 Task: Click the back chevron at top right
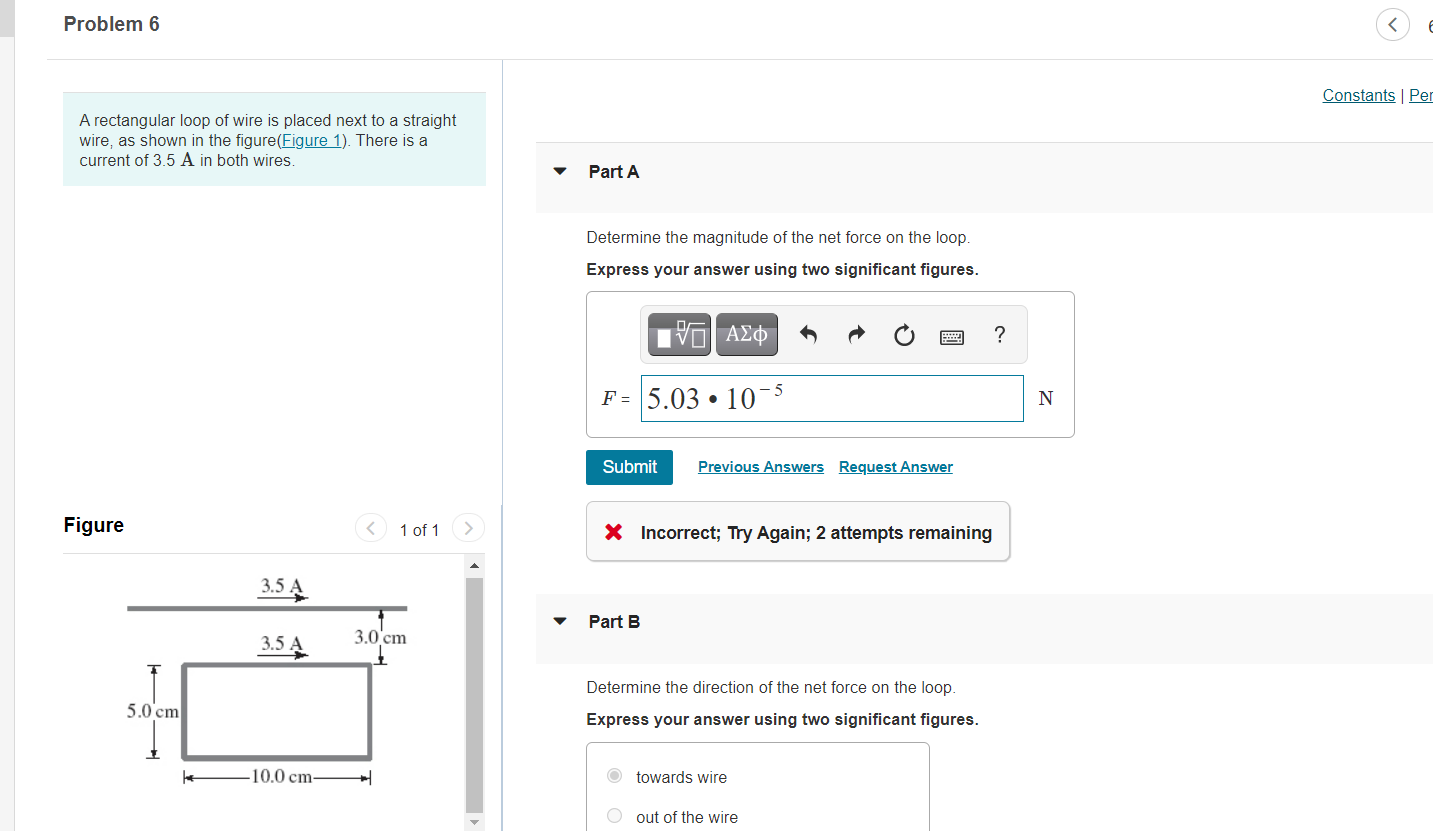[1392, 24]
